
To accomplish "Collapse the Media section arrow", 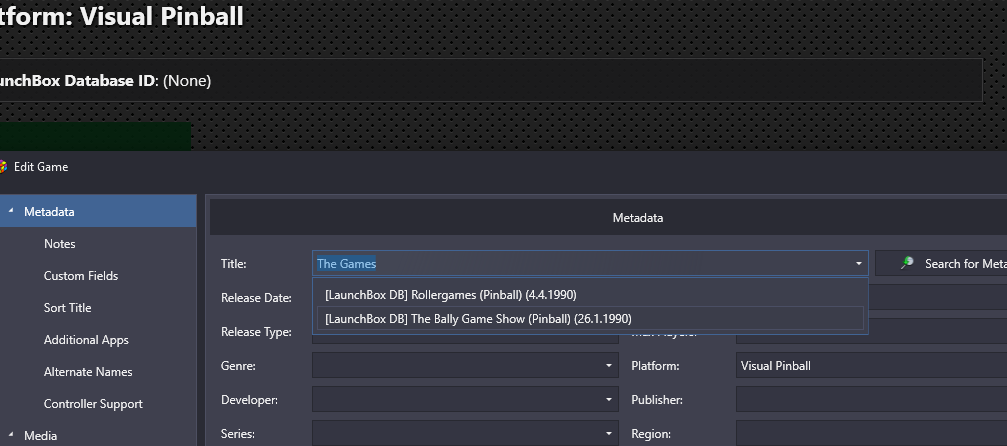I will [11, 435].
